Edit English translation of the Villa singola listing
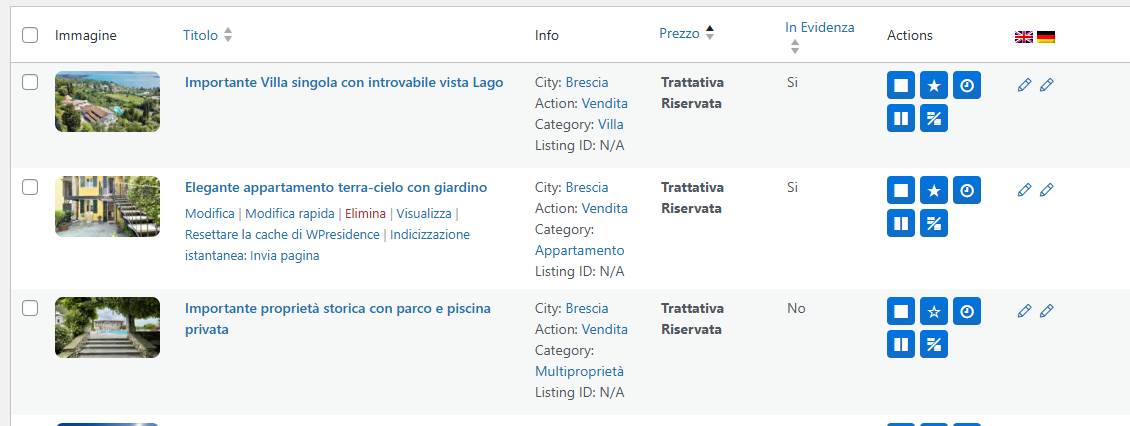 [1024, 85]
